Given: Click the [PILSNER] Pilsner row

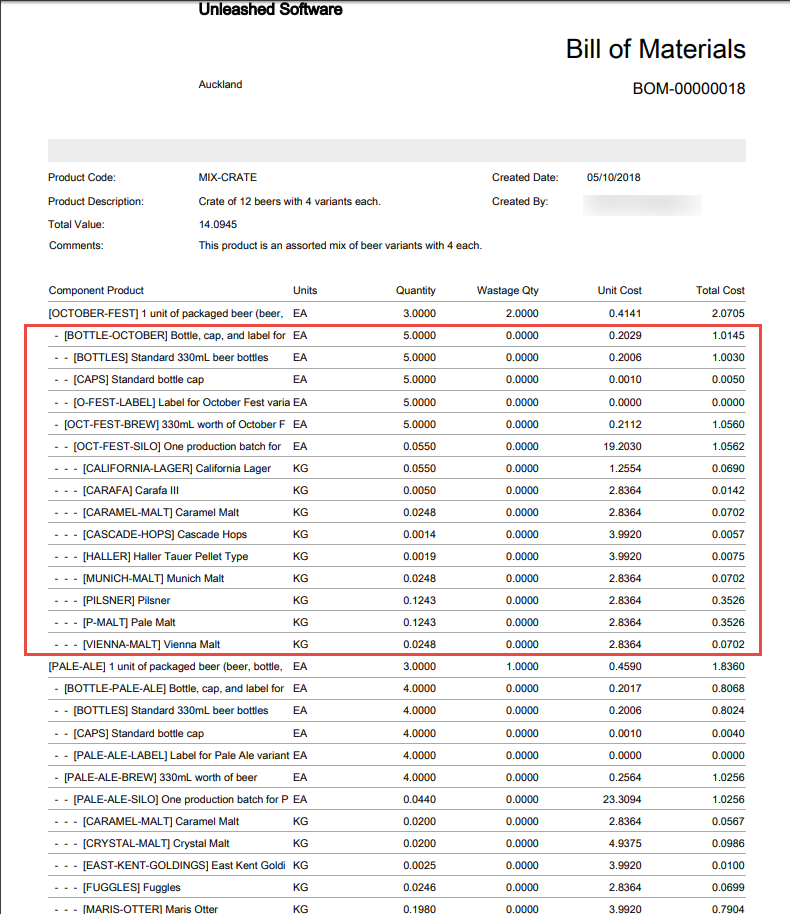Looking at the screenshot, I should point(396,600).
